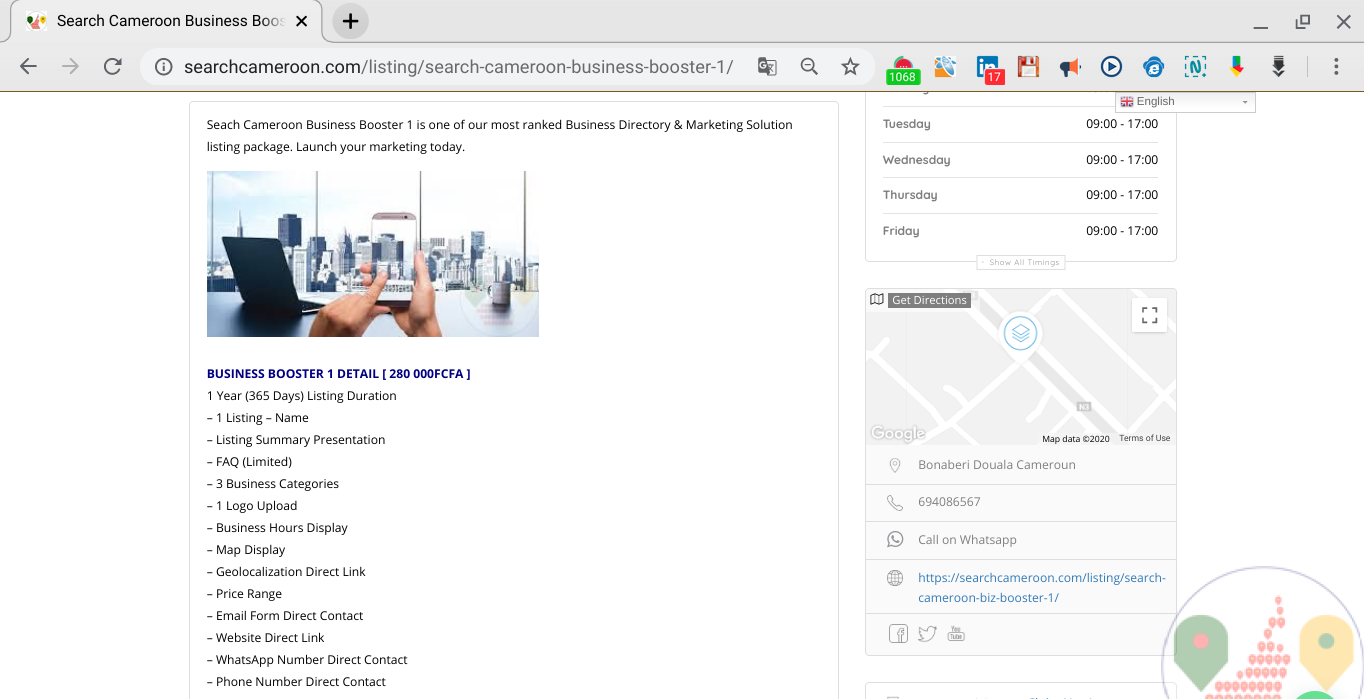Open the English language dropdown
Screen dimensions: 1364x699
pyautogui.click(x=1185, y=101)
